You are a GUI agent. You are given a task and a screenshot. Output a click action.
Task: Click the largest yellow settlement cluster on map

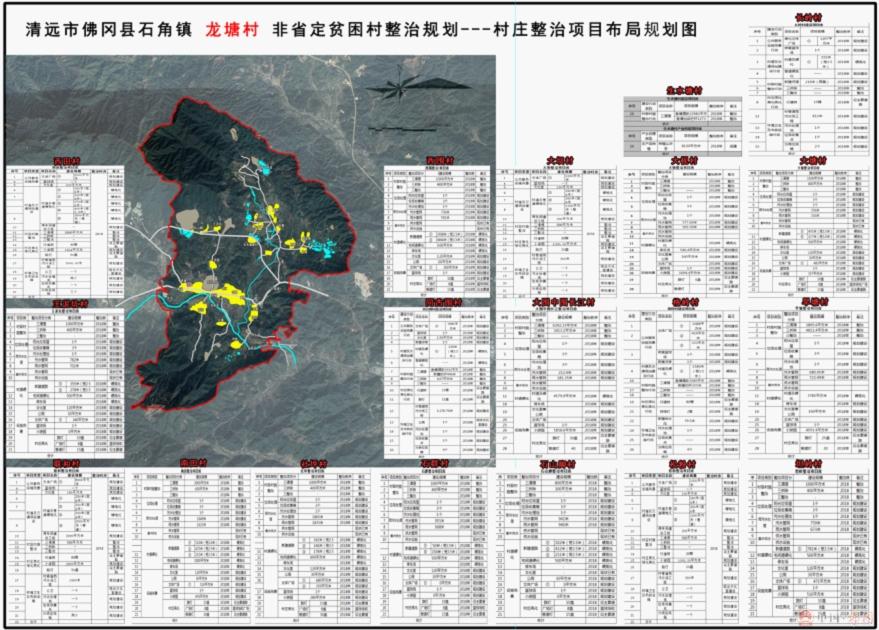[234, 295]
